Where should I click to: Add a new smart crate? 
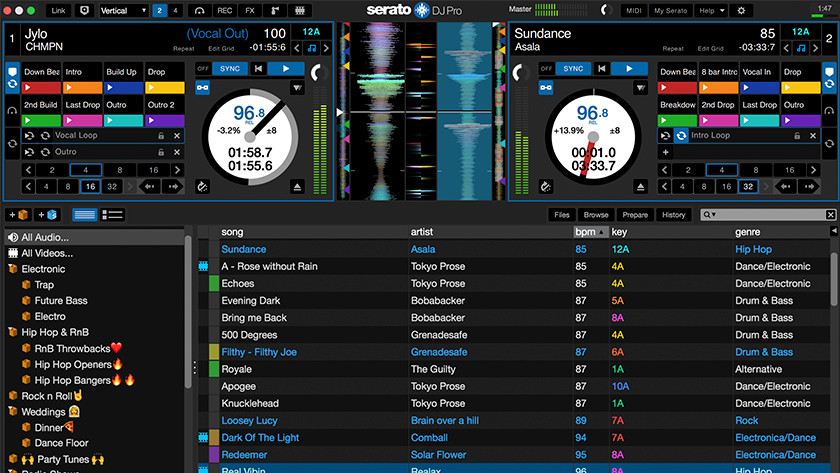pos(47,215)
